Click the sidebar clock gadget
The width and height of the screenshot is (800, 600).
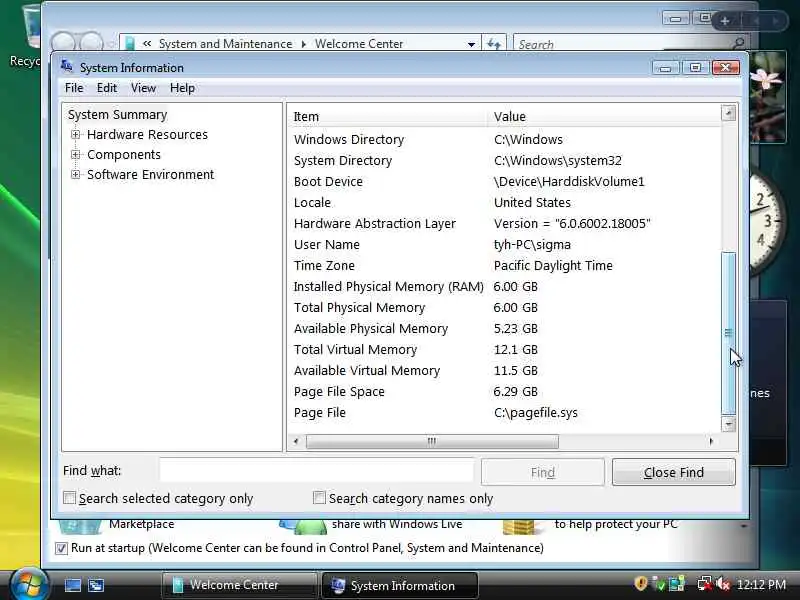(767, 222)
